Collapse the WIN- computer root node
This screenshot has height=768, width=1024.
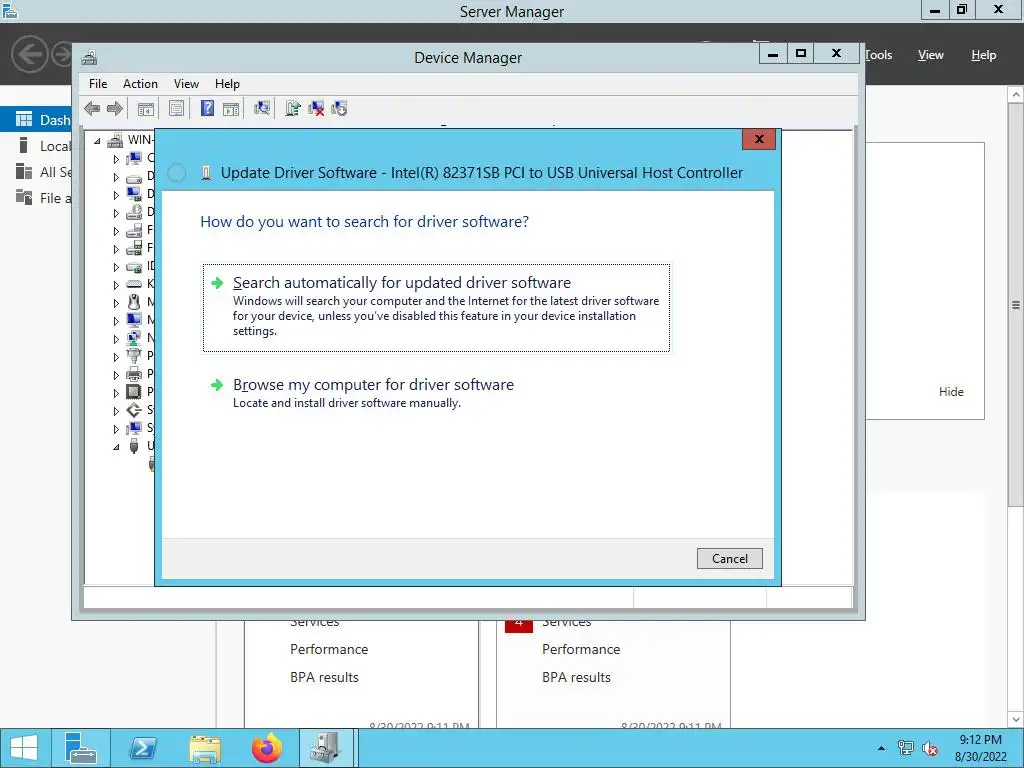97,140
